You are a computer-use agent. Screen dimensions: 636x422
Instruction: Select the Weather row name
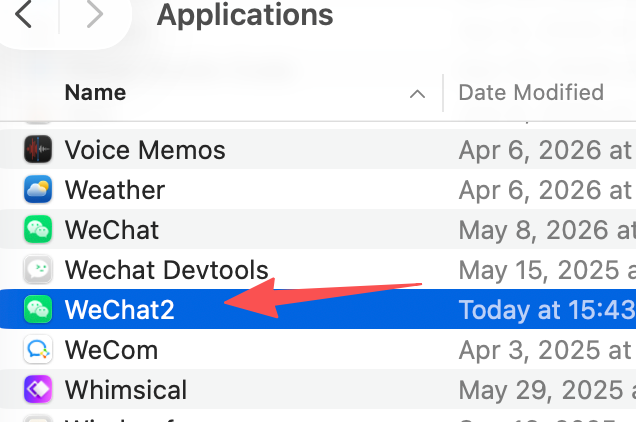pyautogui.click(x=115, y=189)
